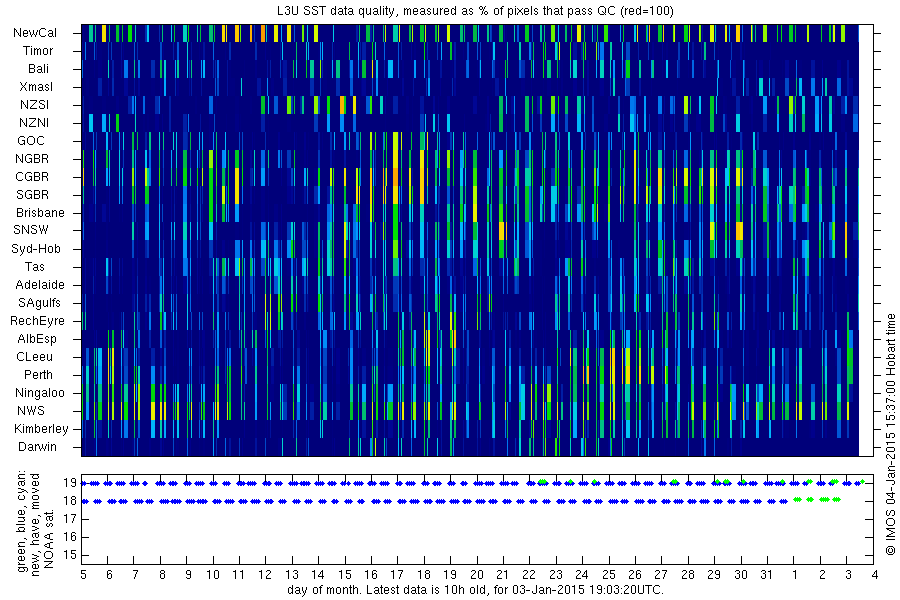Click the CGBR region label

(32, 177)
